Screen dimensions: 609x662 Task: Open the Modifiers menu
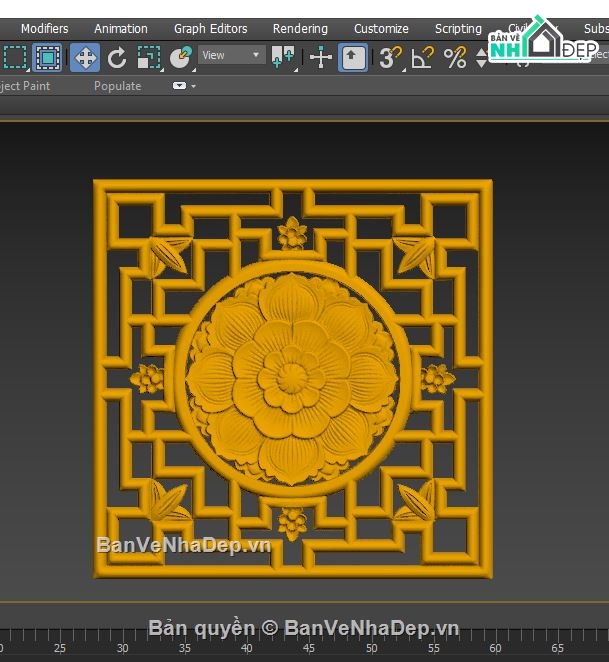click(44, 29)
